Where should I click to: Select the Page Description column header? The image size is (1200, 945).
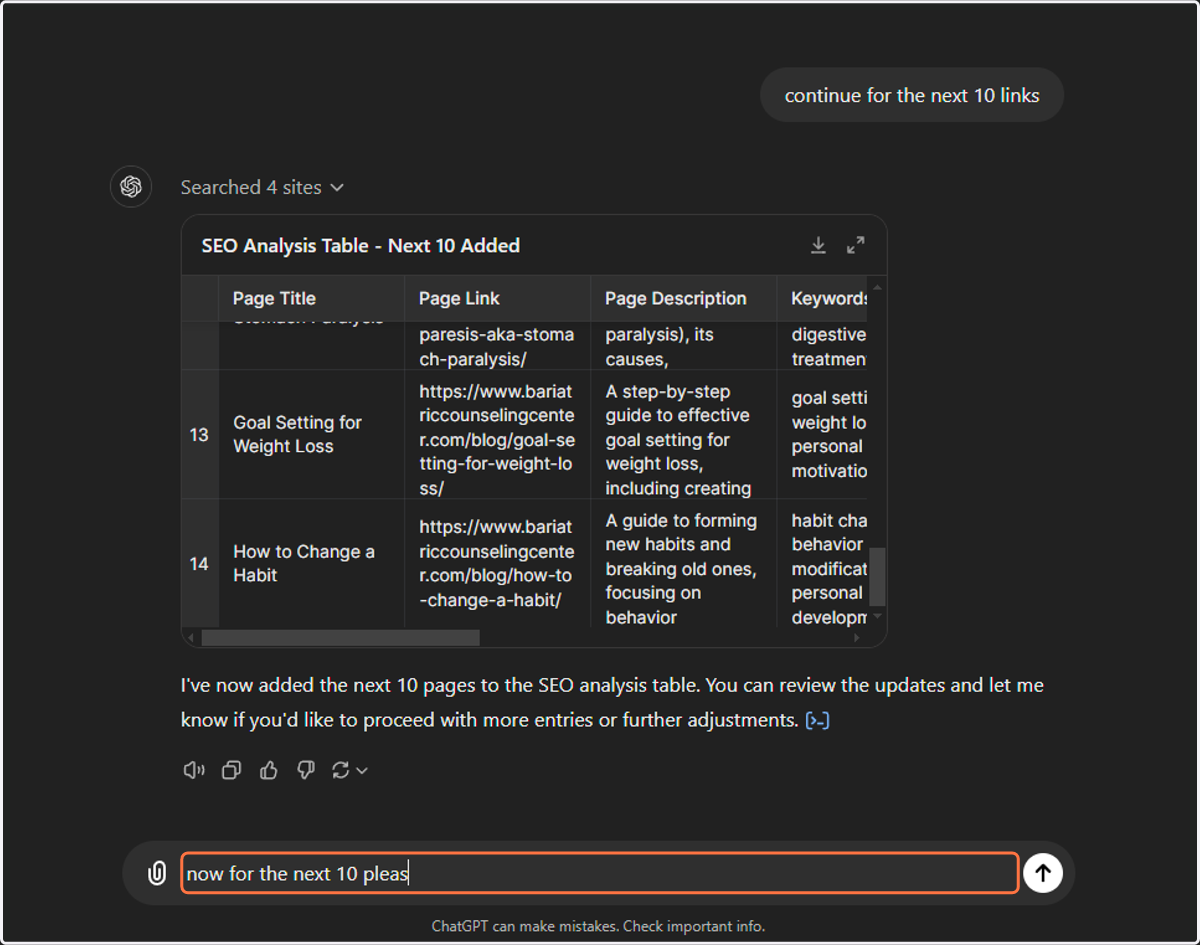point(683,298)
